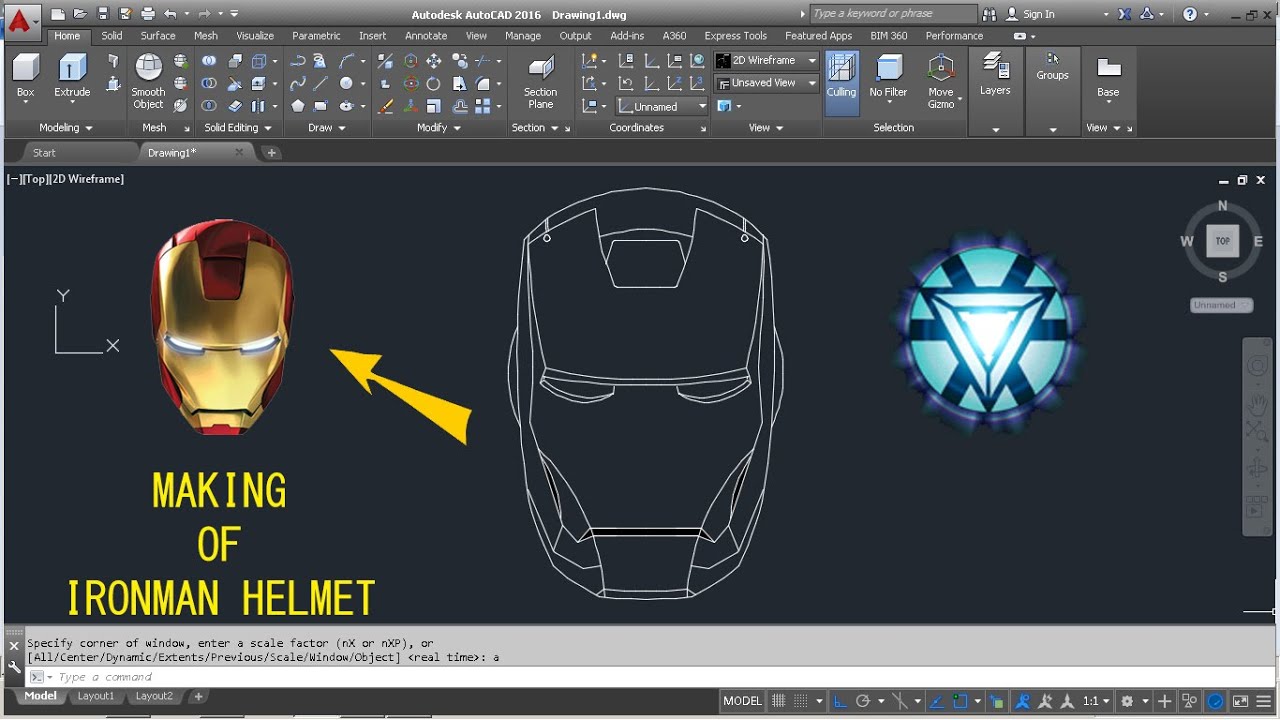Open the 1:1 annotation scale dropdown
This screenshot has width=1280, height=720.
(x=1096, y=701)
